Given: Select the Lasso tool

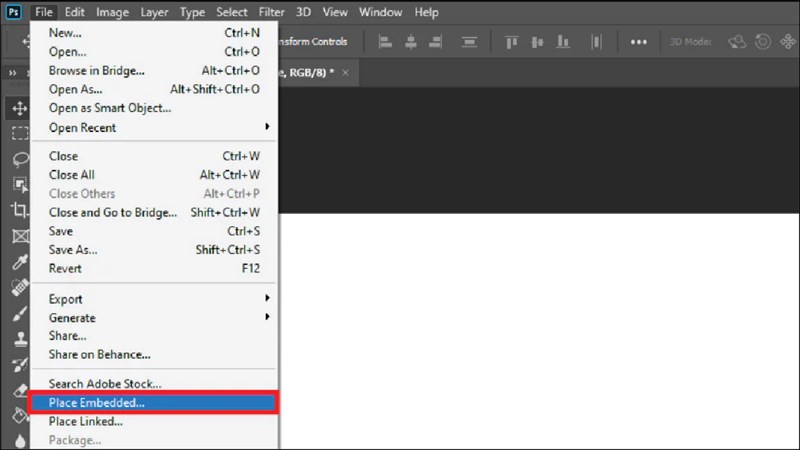Looking at the screenshot, I should click(x=20, y=159).
